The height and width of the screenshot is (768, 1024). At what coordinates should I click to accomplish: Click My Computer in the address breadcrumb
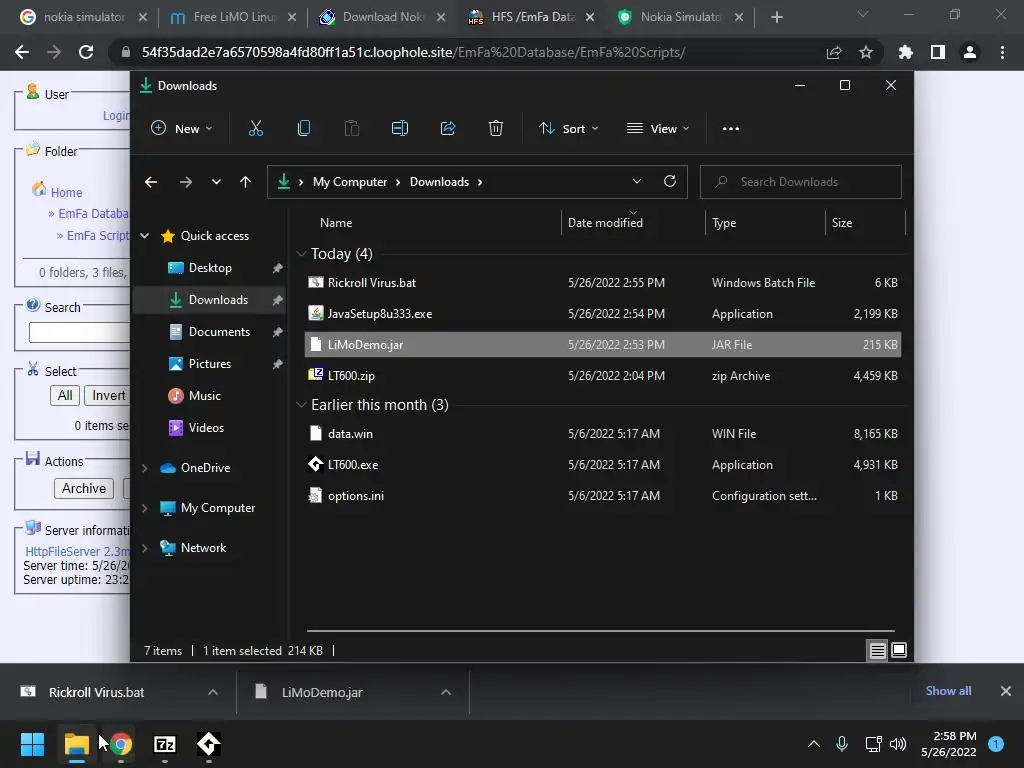[x=350, y=182]
